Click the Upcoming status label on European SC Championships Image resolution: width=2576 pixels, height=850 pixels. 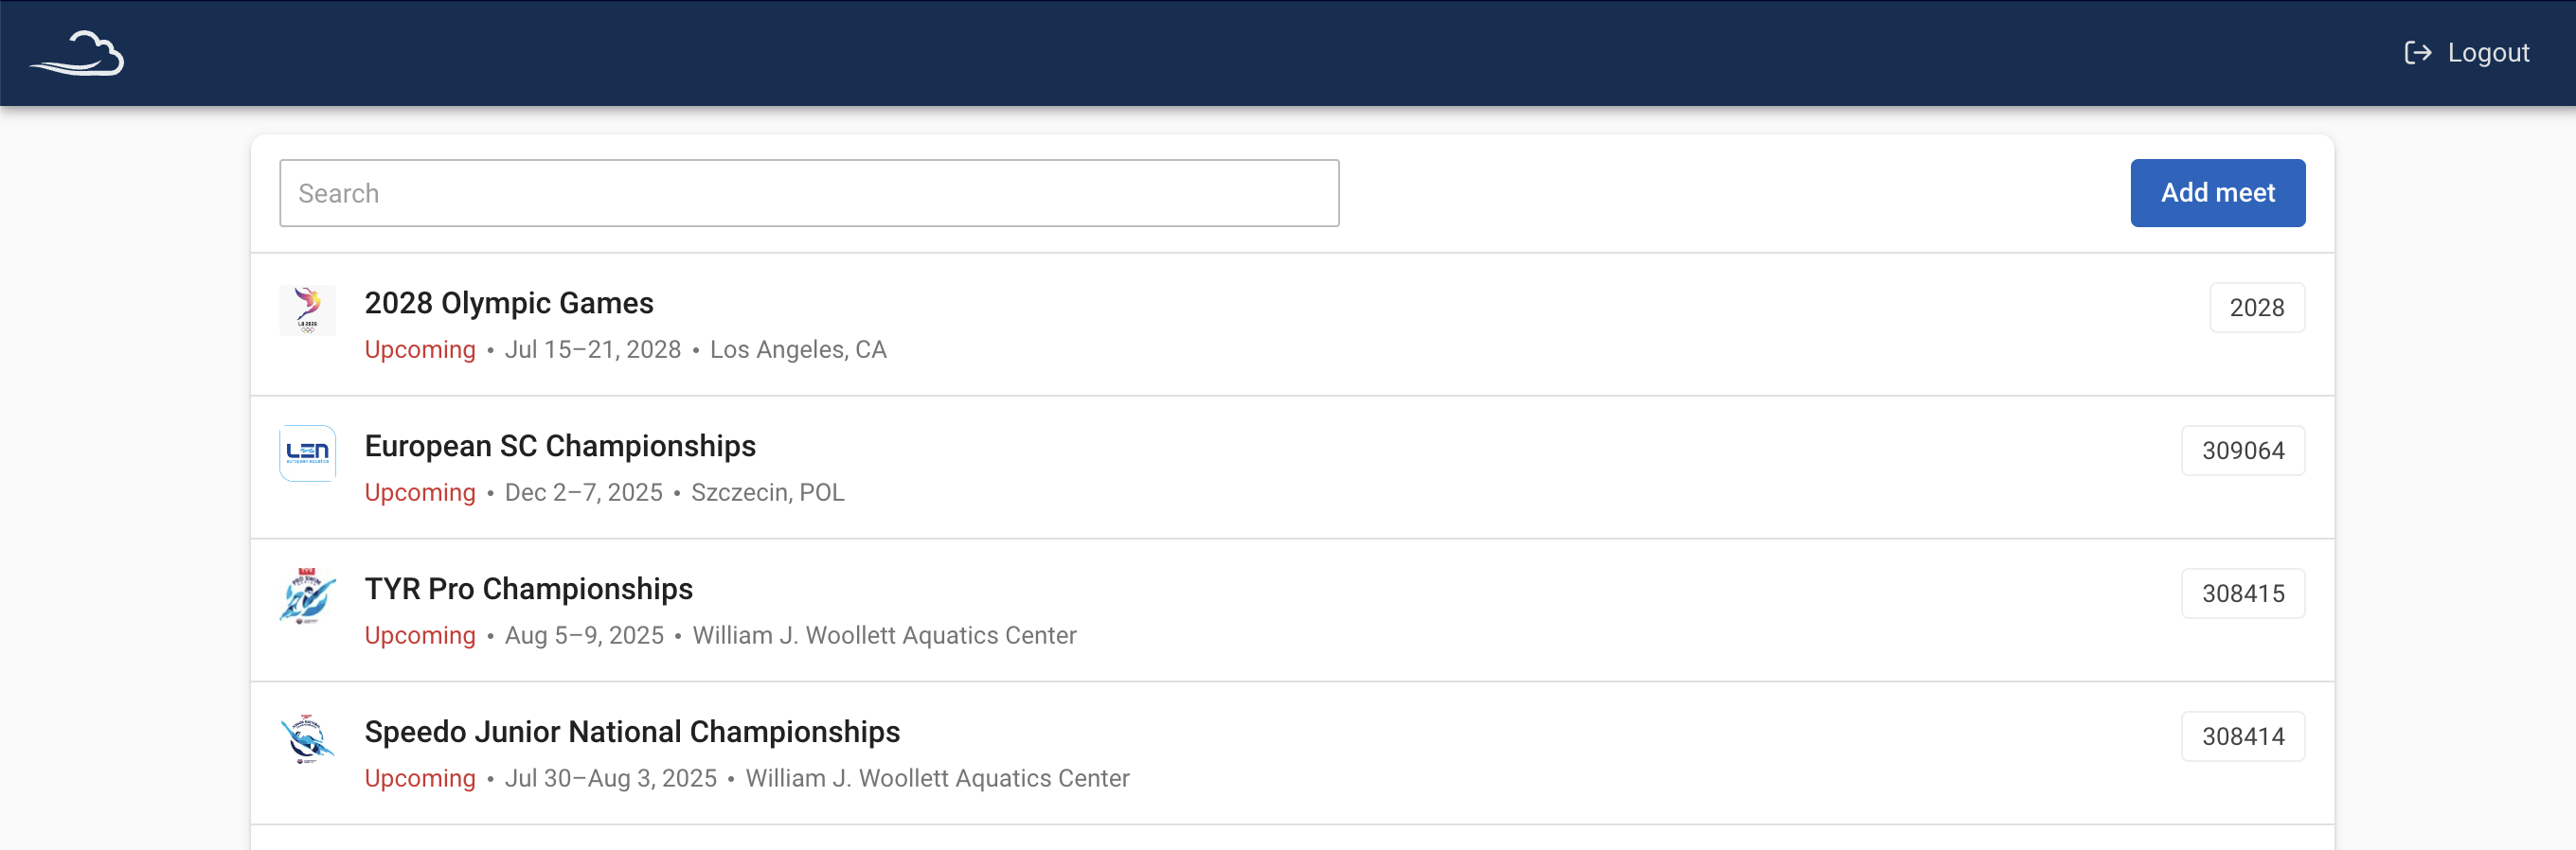[419, 492]
